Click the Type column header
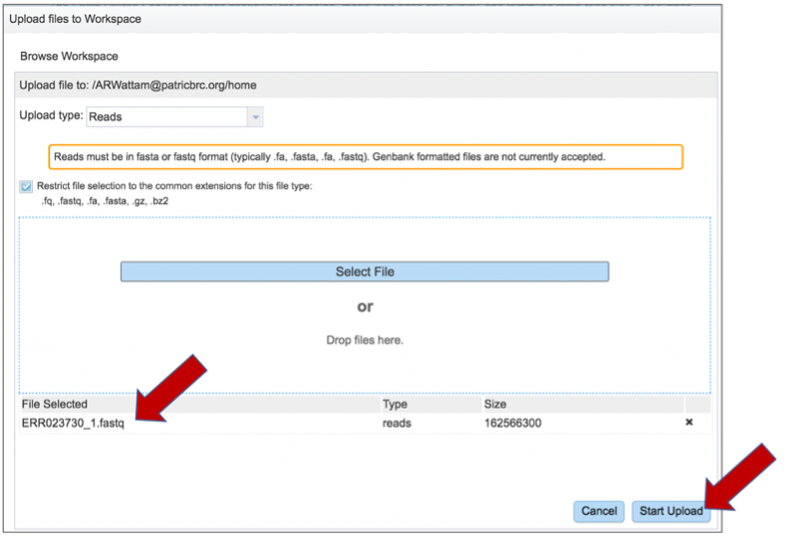This screenshot has width=812, height=540. coord(395,404)
